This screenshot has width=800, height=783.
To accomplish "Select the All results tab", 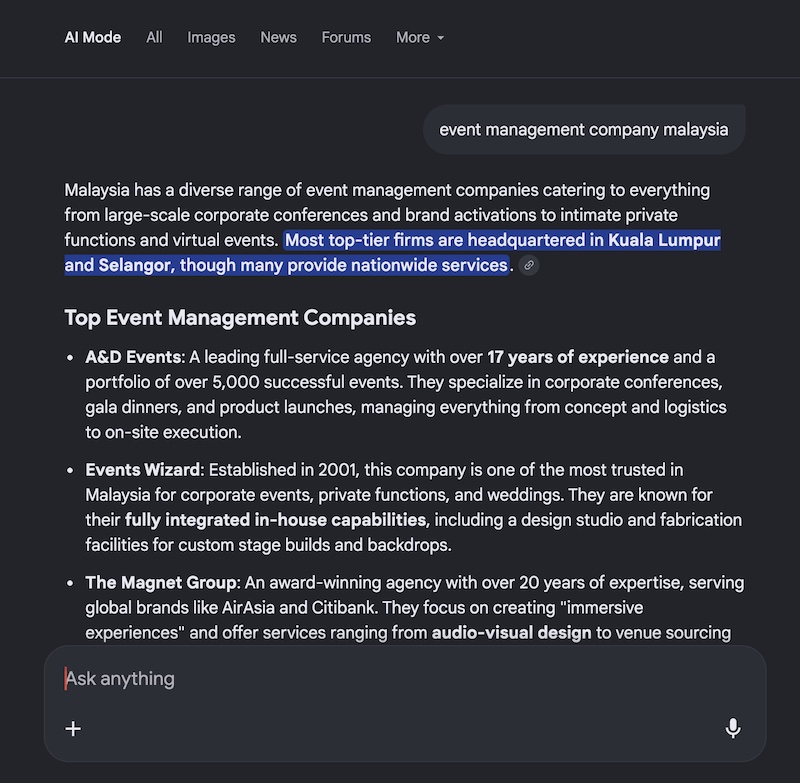I will (154, 37).
